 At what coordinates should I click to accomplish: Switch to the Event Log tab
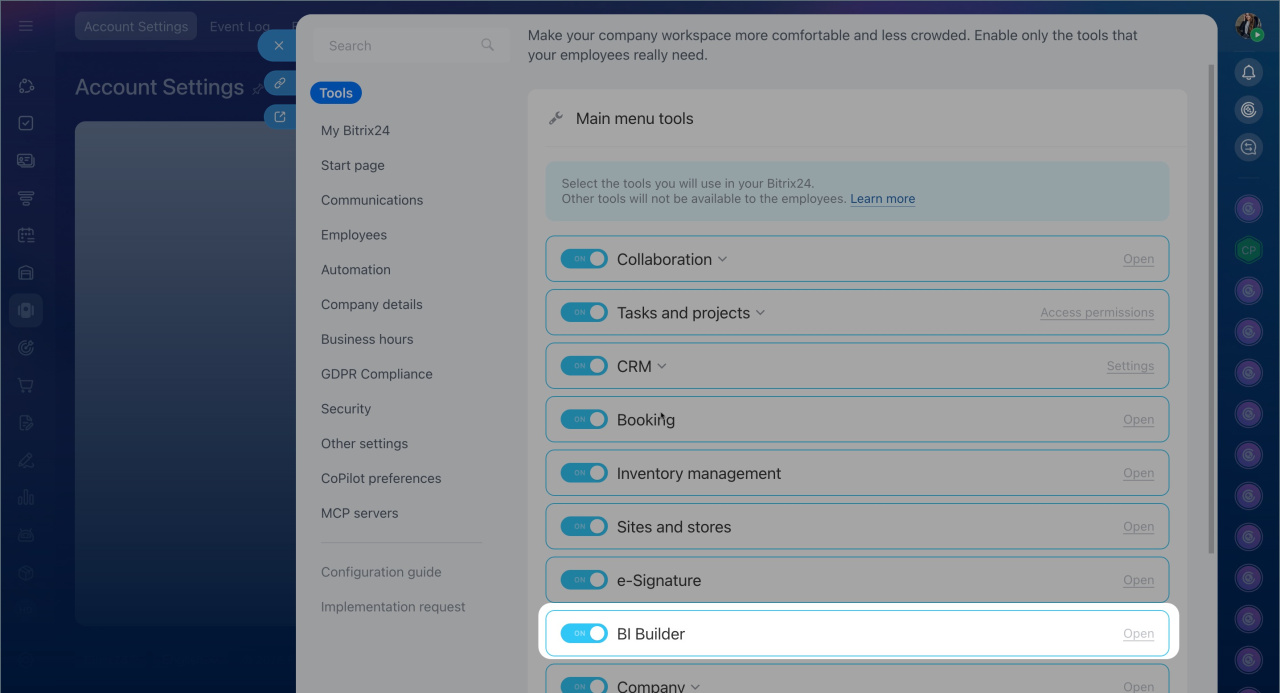tap(240, 27)
